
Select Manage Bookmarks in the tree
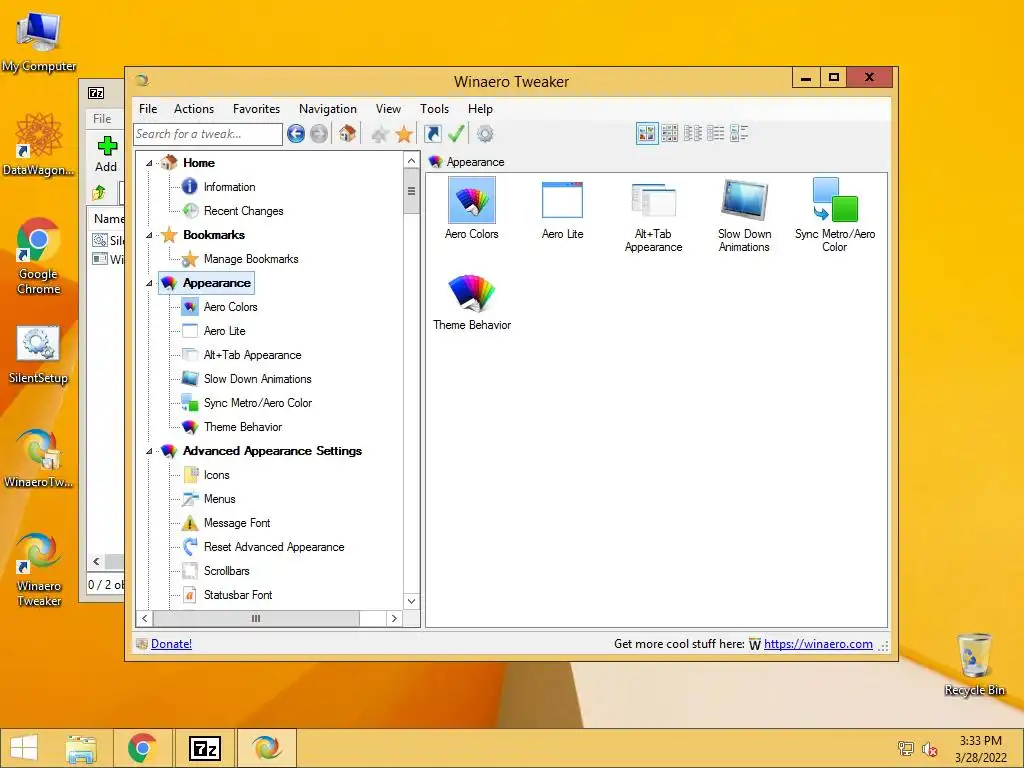[251, 259]
